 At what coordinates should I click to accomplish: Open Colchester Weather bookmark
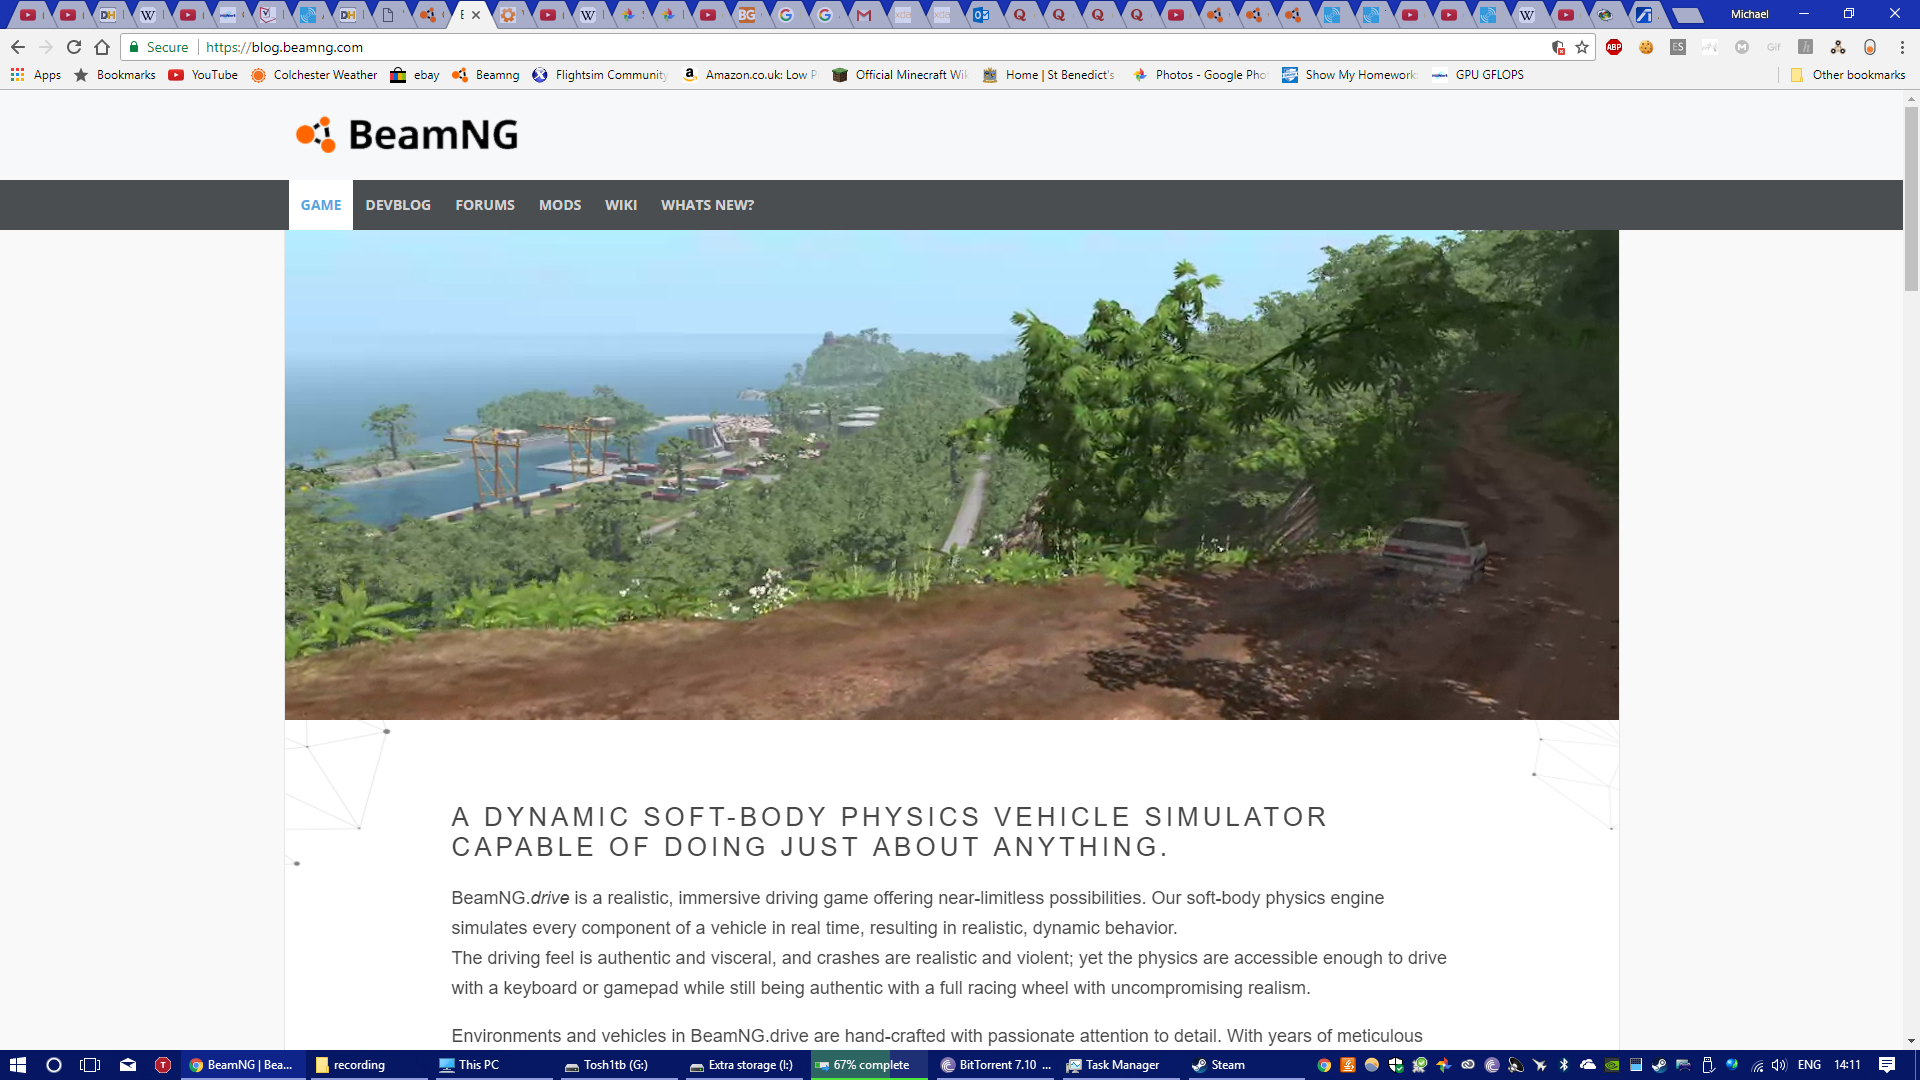coord(314,75)
